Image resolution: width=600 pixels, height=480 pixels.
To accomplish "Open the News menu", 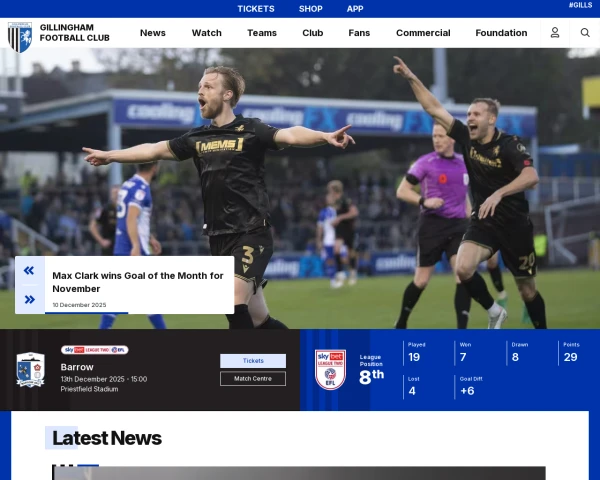I will tap(153, 33).
